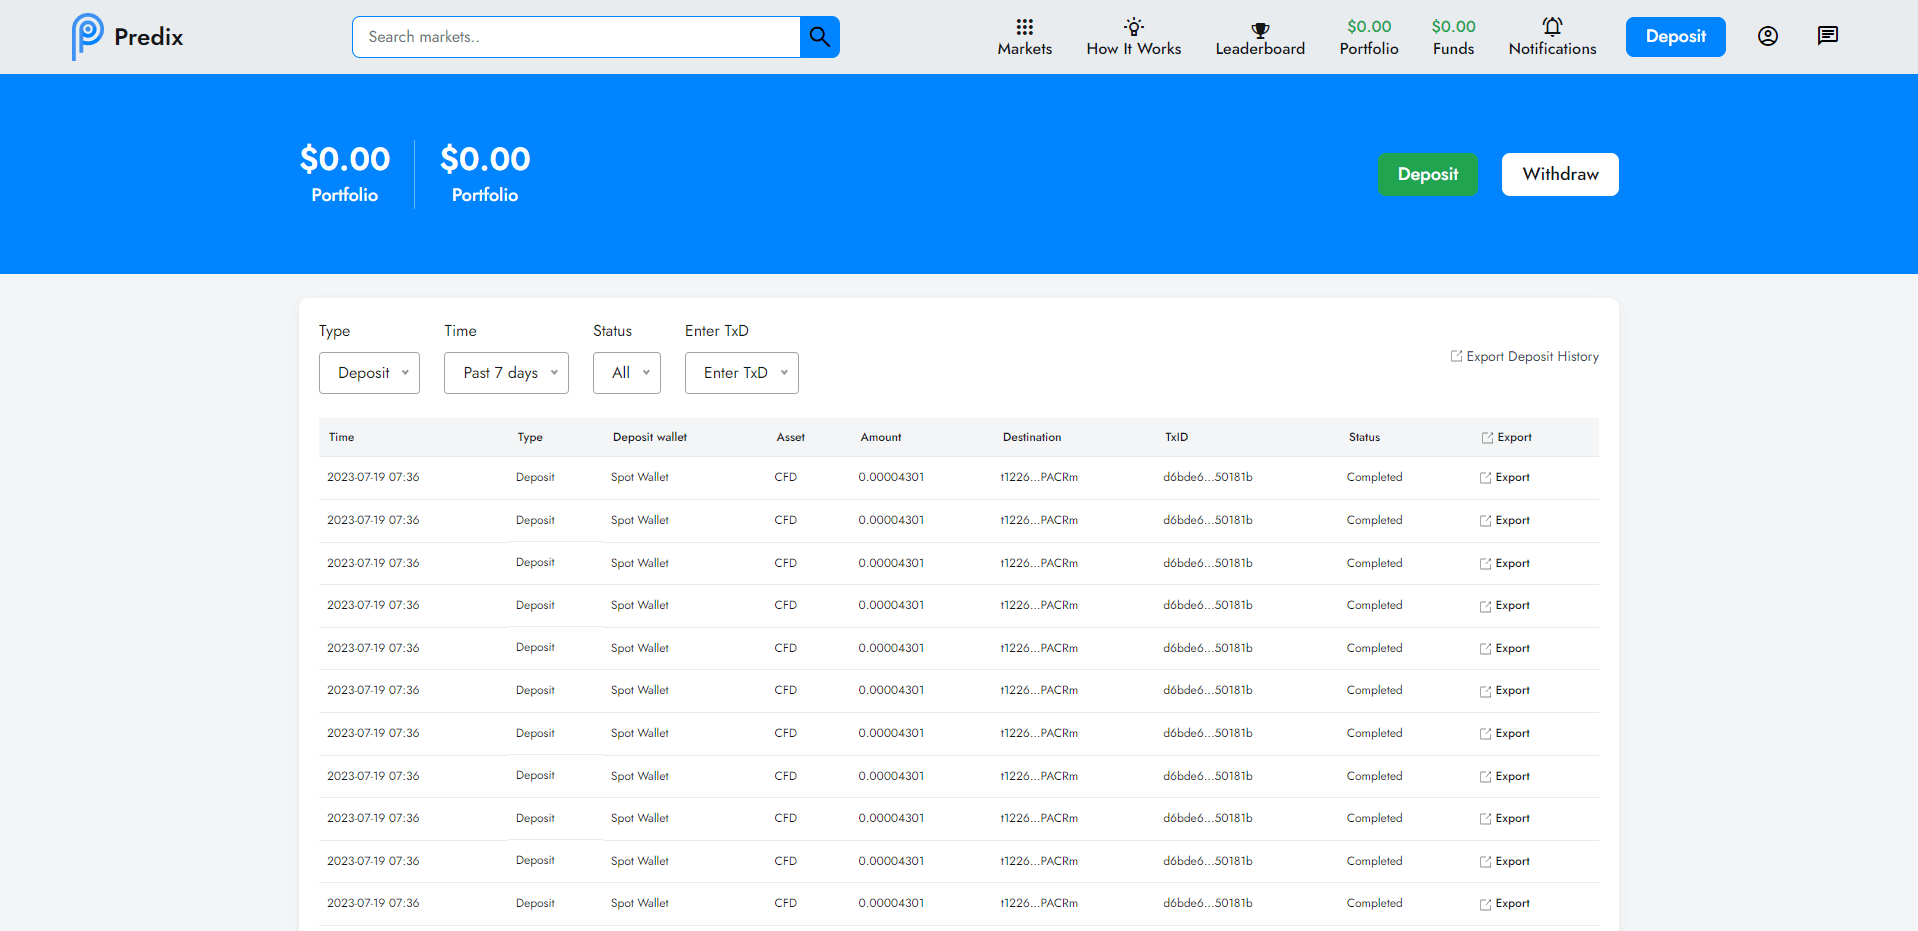Click first row destination t1226...PACRm

[1040, 477]
